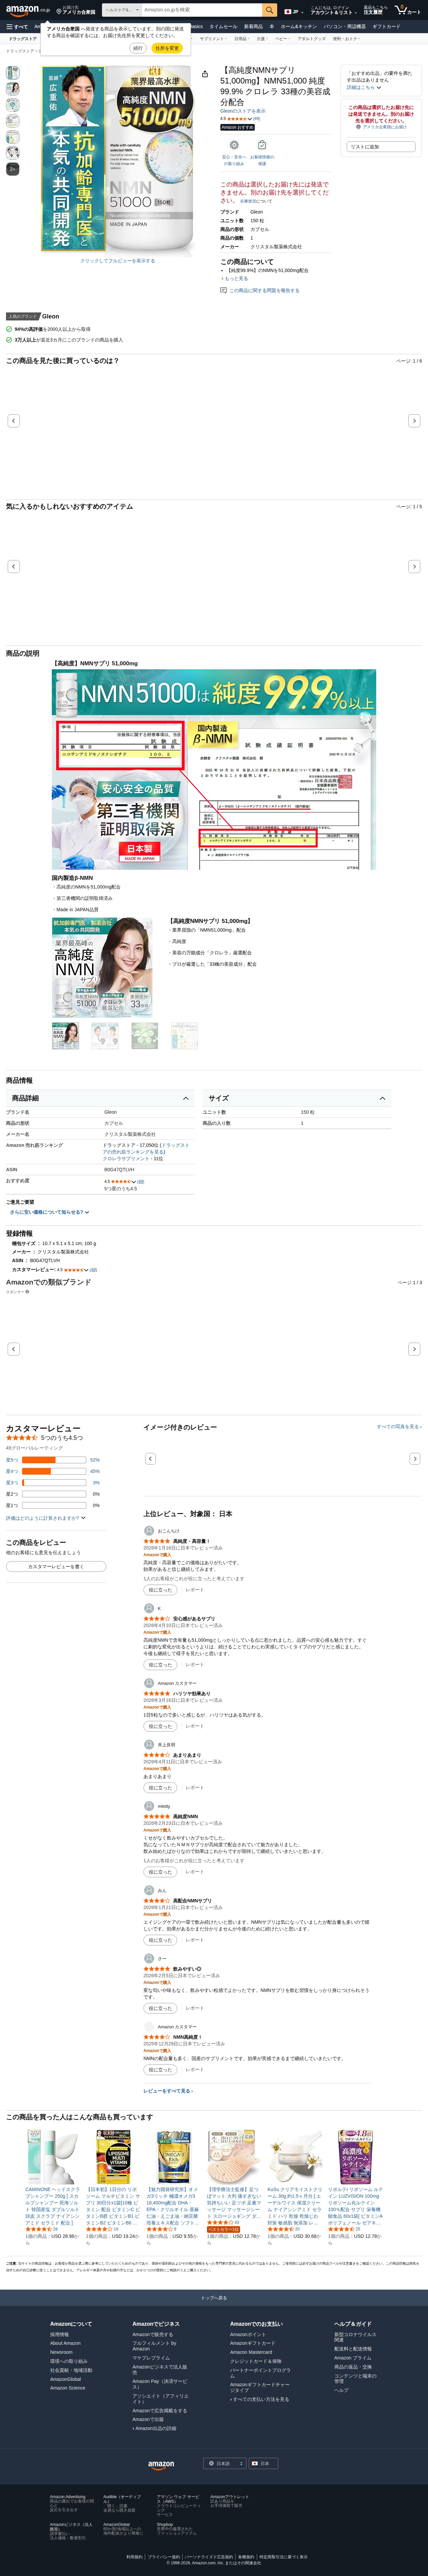
Task: Open the ギフトカード nav item
Action: click(x=386, y=27)
